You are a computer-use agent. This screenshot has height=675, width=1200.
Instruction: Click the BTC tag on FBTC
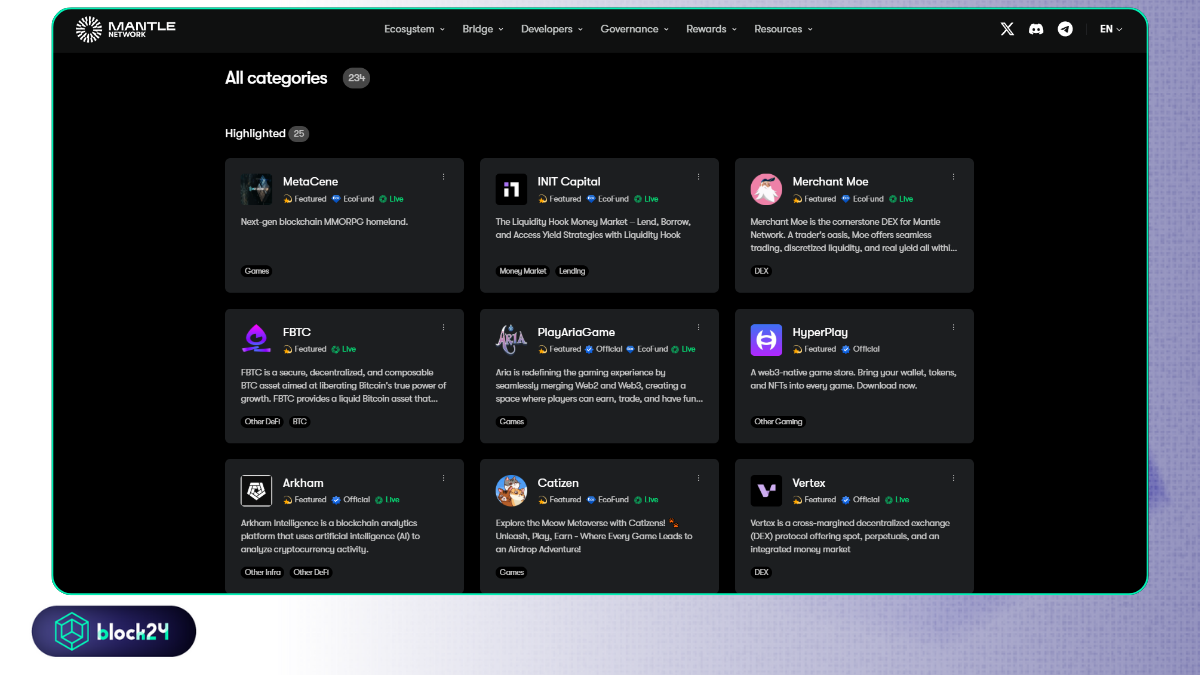tap(299, 422)
